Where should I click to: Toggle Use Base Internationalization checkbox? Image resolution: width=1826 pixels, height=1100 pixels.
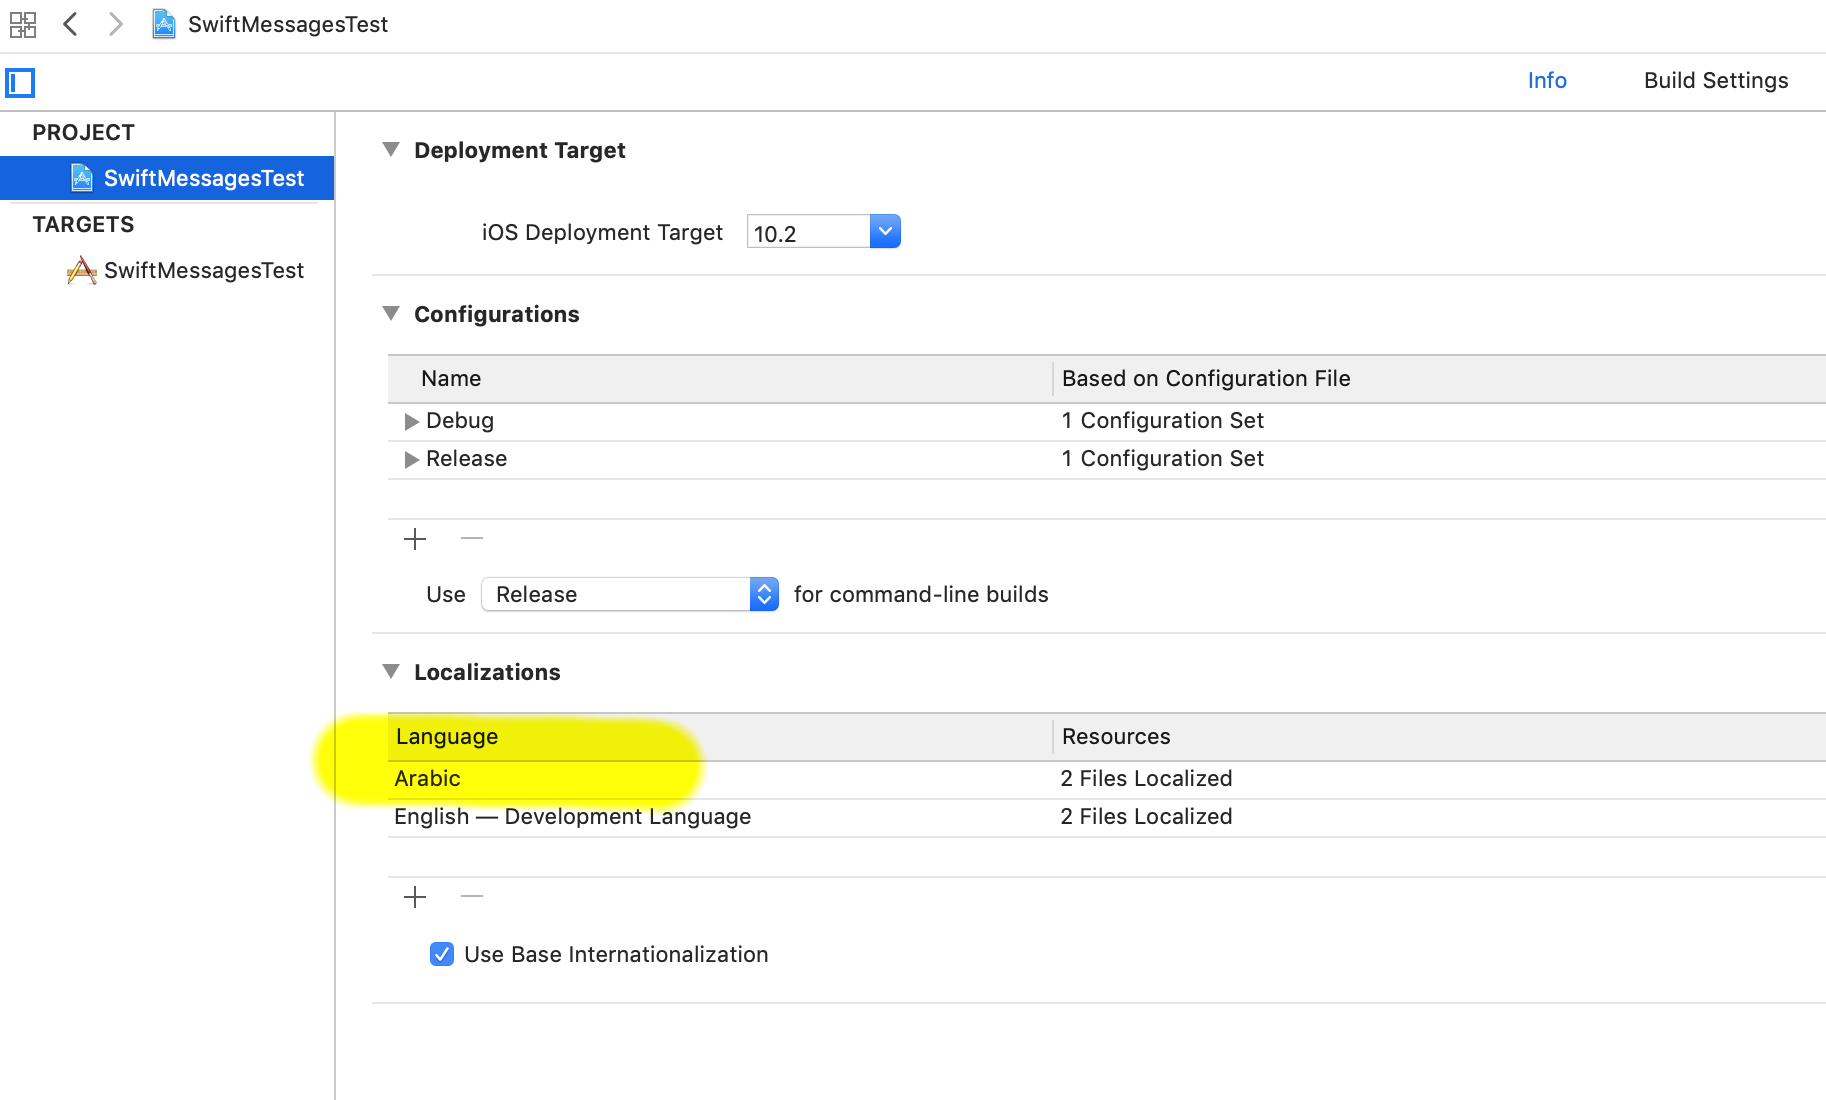tap(442, 954)
